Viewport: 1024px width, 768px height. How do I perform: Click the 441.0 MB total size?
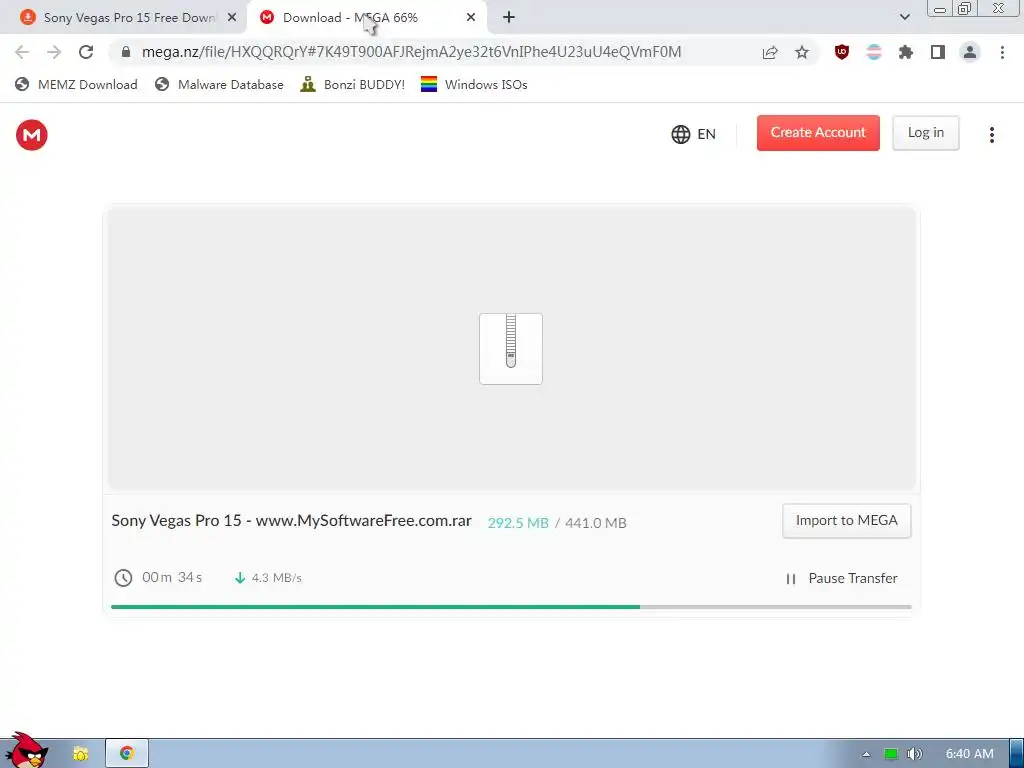[596, 523]
